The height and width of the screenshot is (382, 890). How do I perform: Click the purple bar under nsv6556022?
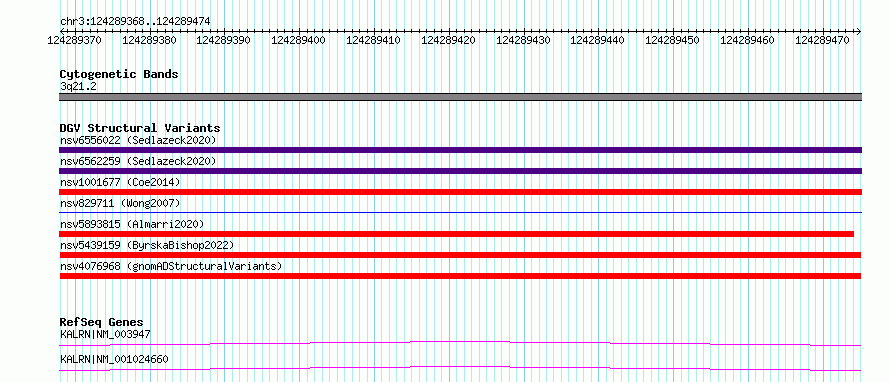(x=460, y=150)
